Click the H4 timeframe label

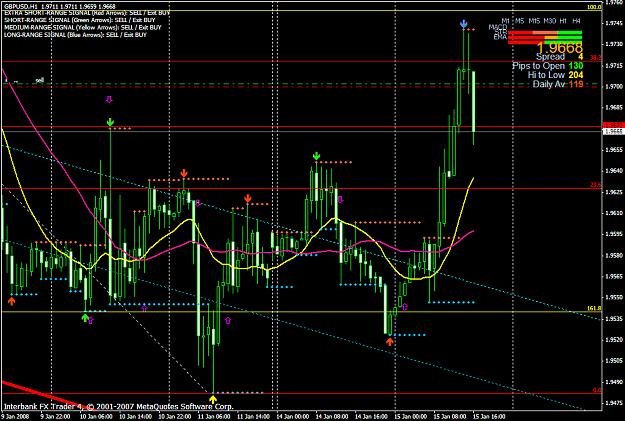coord(576,21)
